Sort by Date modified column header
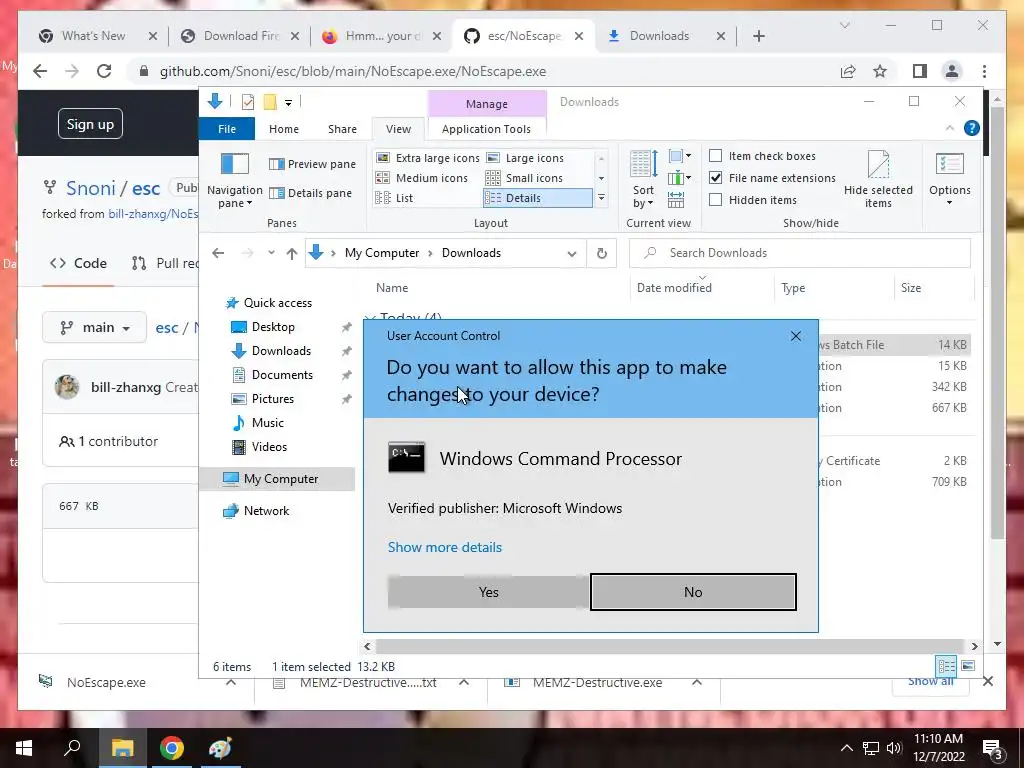1024x768 pixels. point(674,287)
